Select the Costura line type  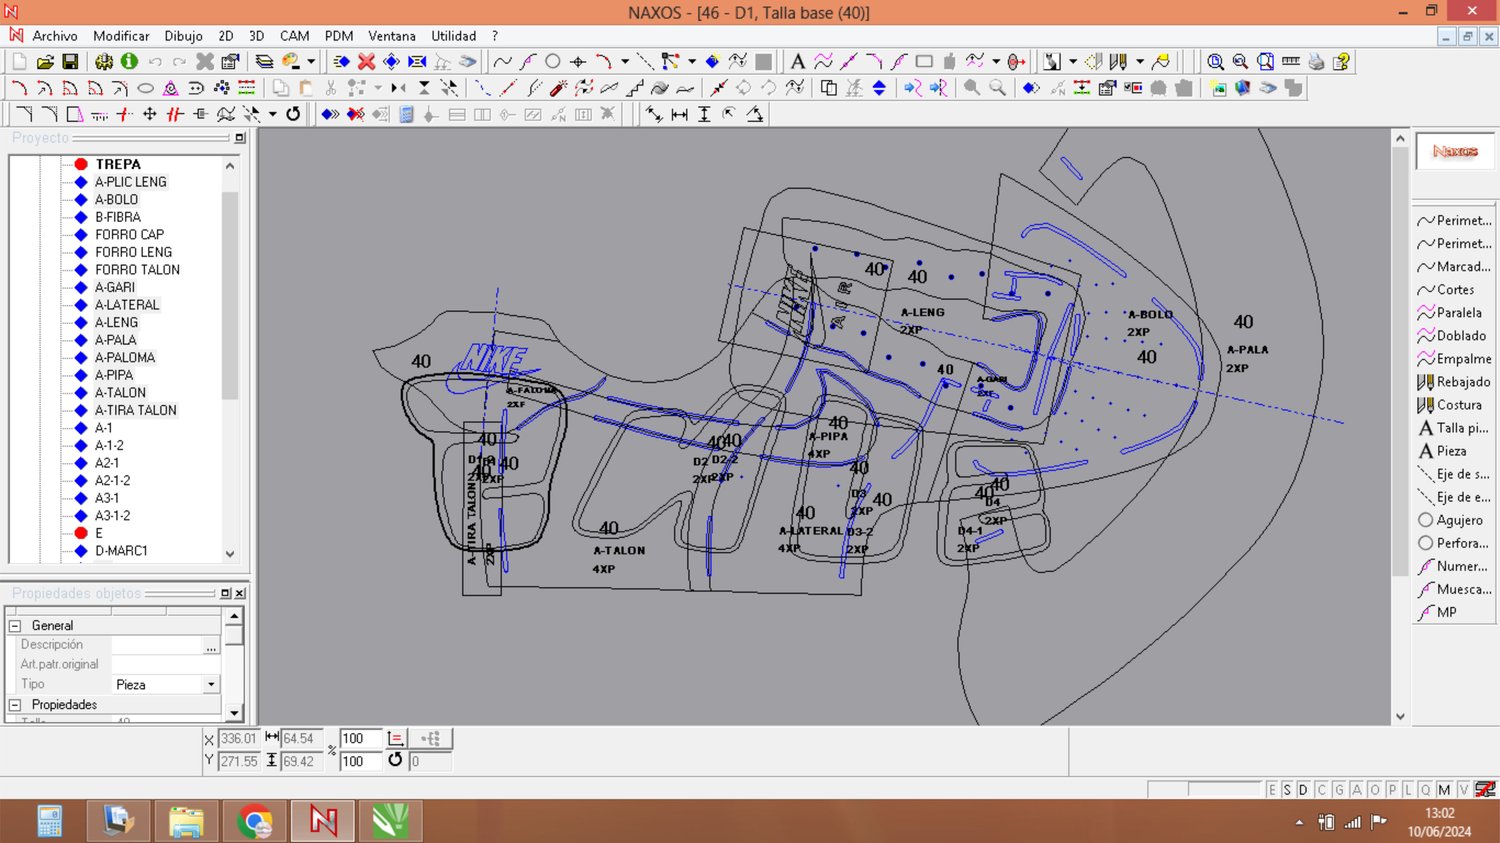click(1453, 405)
